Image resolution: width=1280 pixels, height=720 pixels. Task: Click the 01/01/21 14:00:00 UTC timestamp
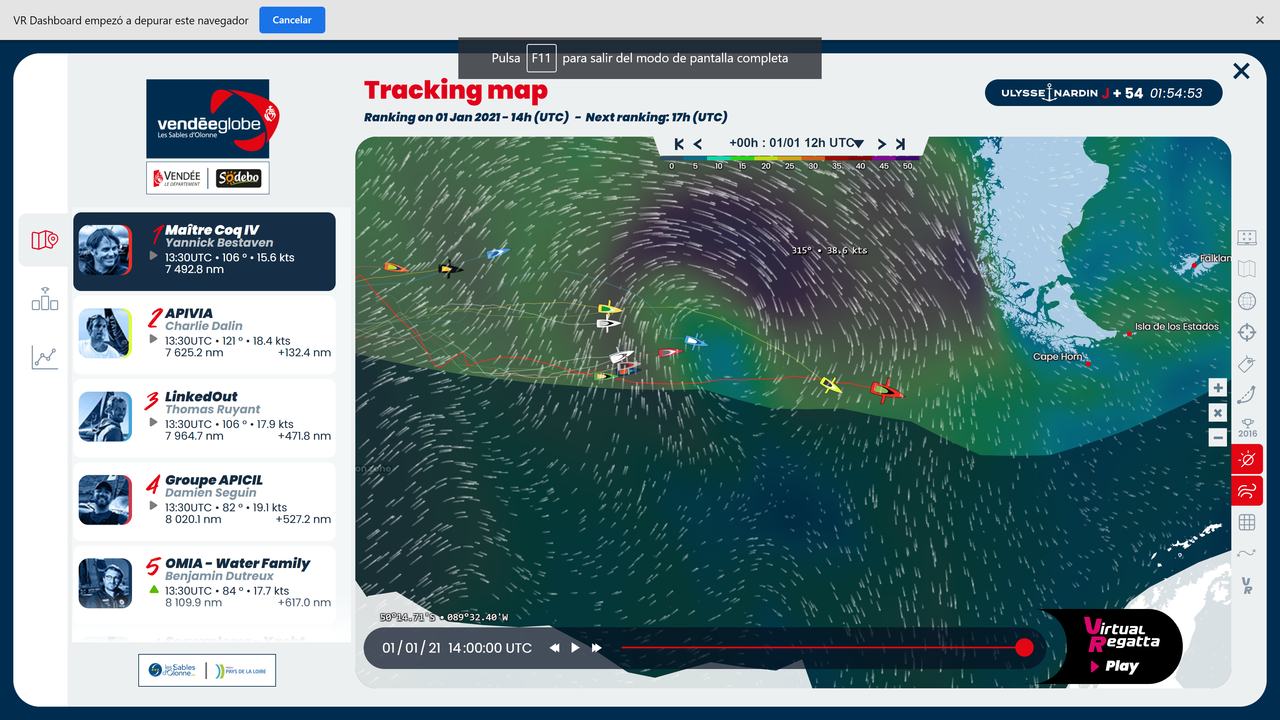click(x=457, y=648)
